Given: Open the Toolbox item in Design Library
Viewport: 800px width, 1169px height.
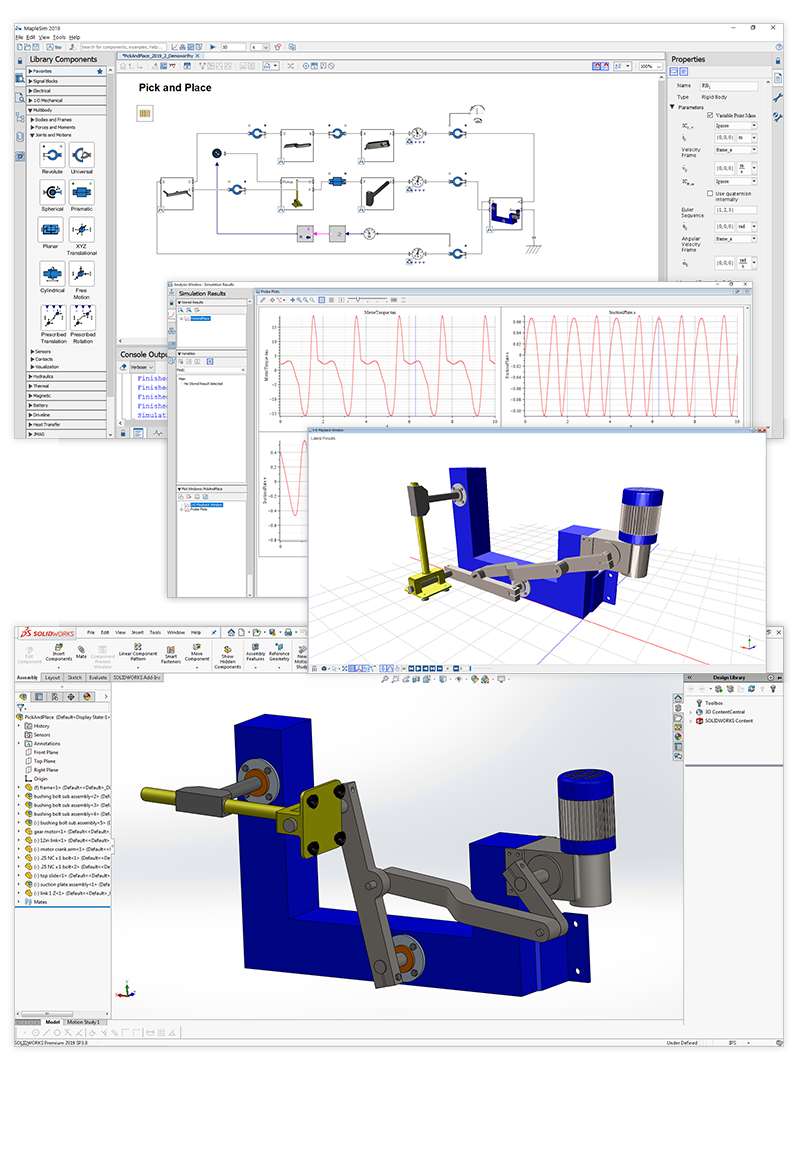Looking at the screenshot, I should coord(714,703).
